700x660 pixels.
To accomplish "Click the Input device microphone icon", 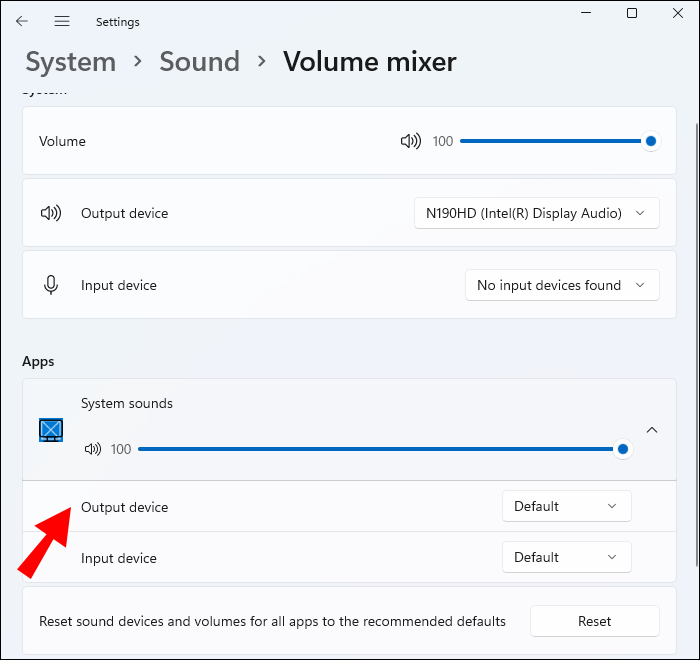I will 50,285.
